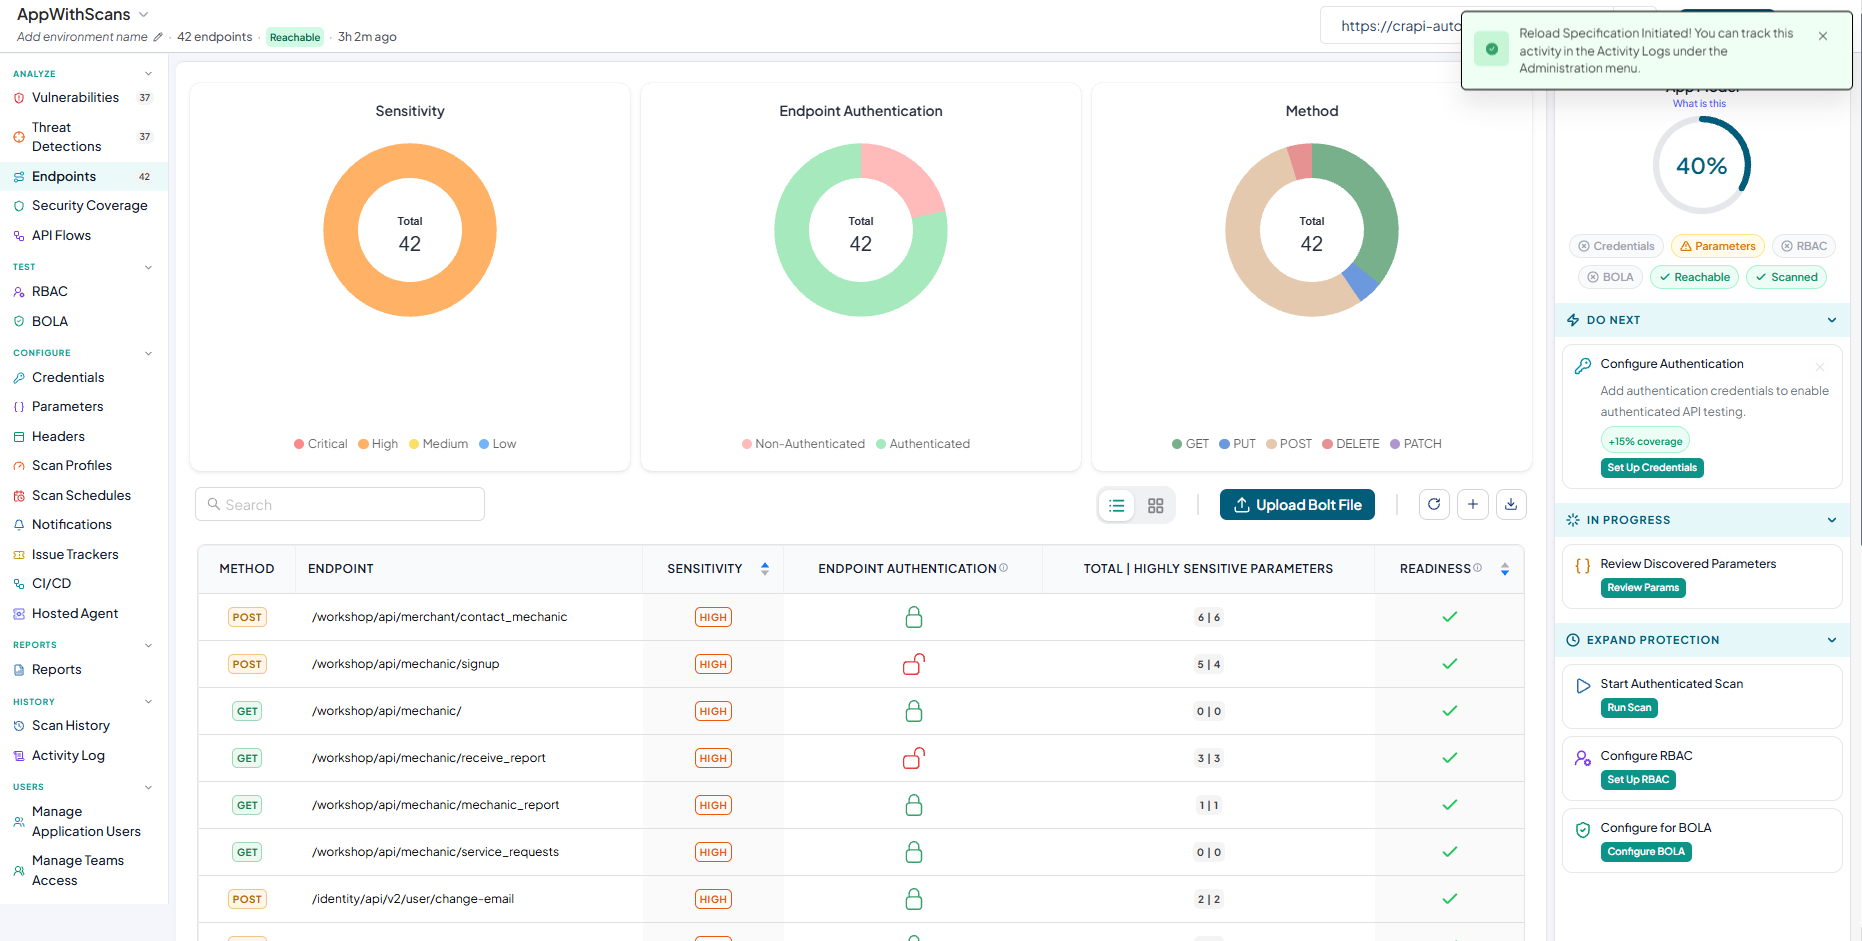The width and height of the screenshot is (1862, 941).
Task: Click unlocked padlock icon for mechanic/signup row
Action: [914, 664]
